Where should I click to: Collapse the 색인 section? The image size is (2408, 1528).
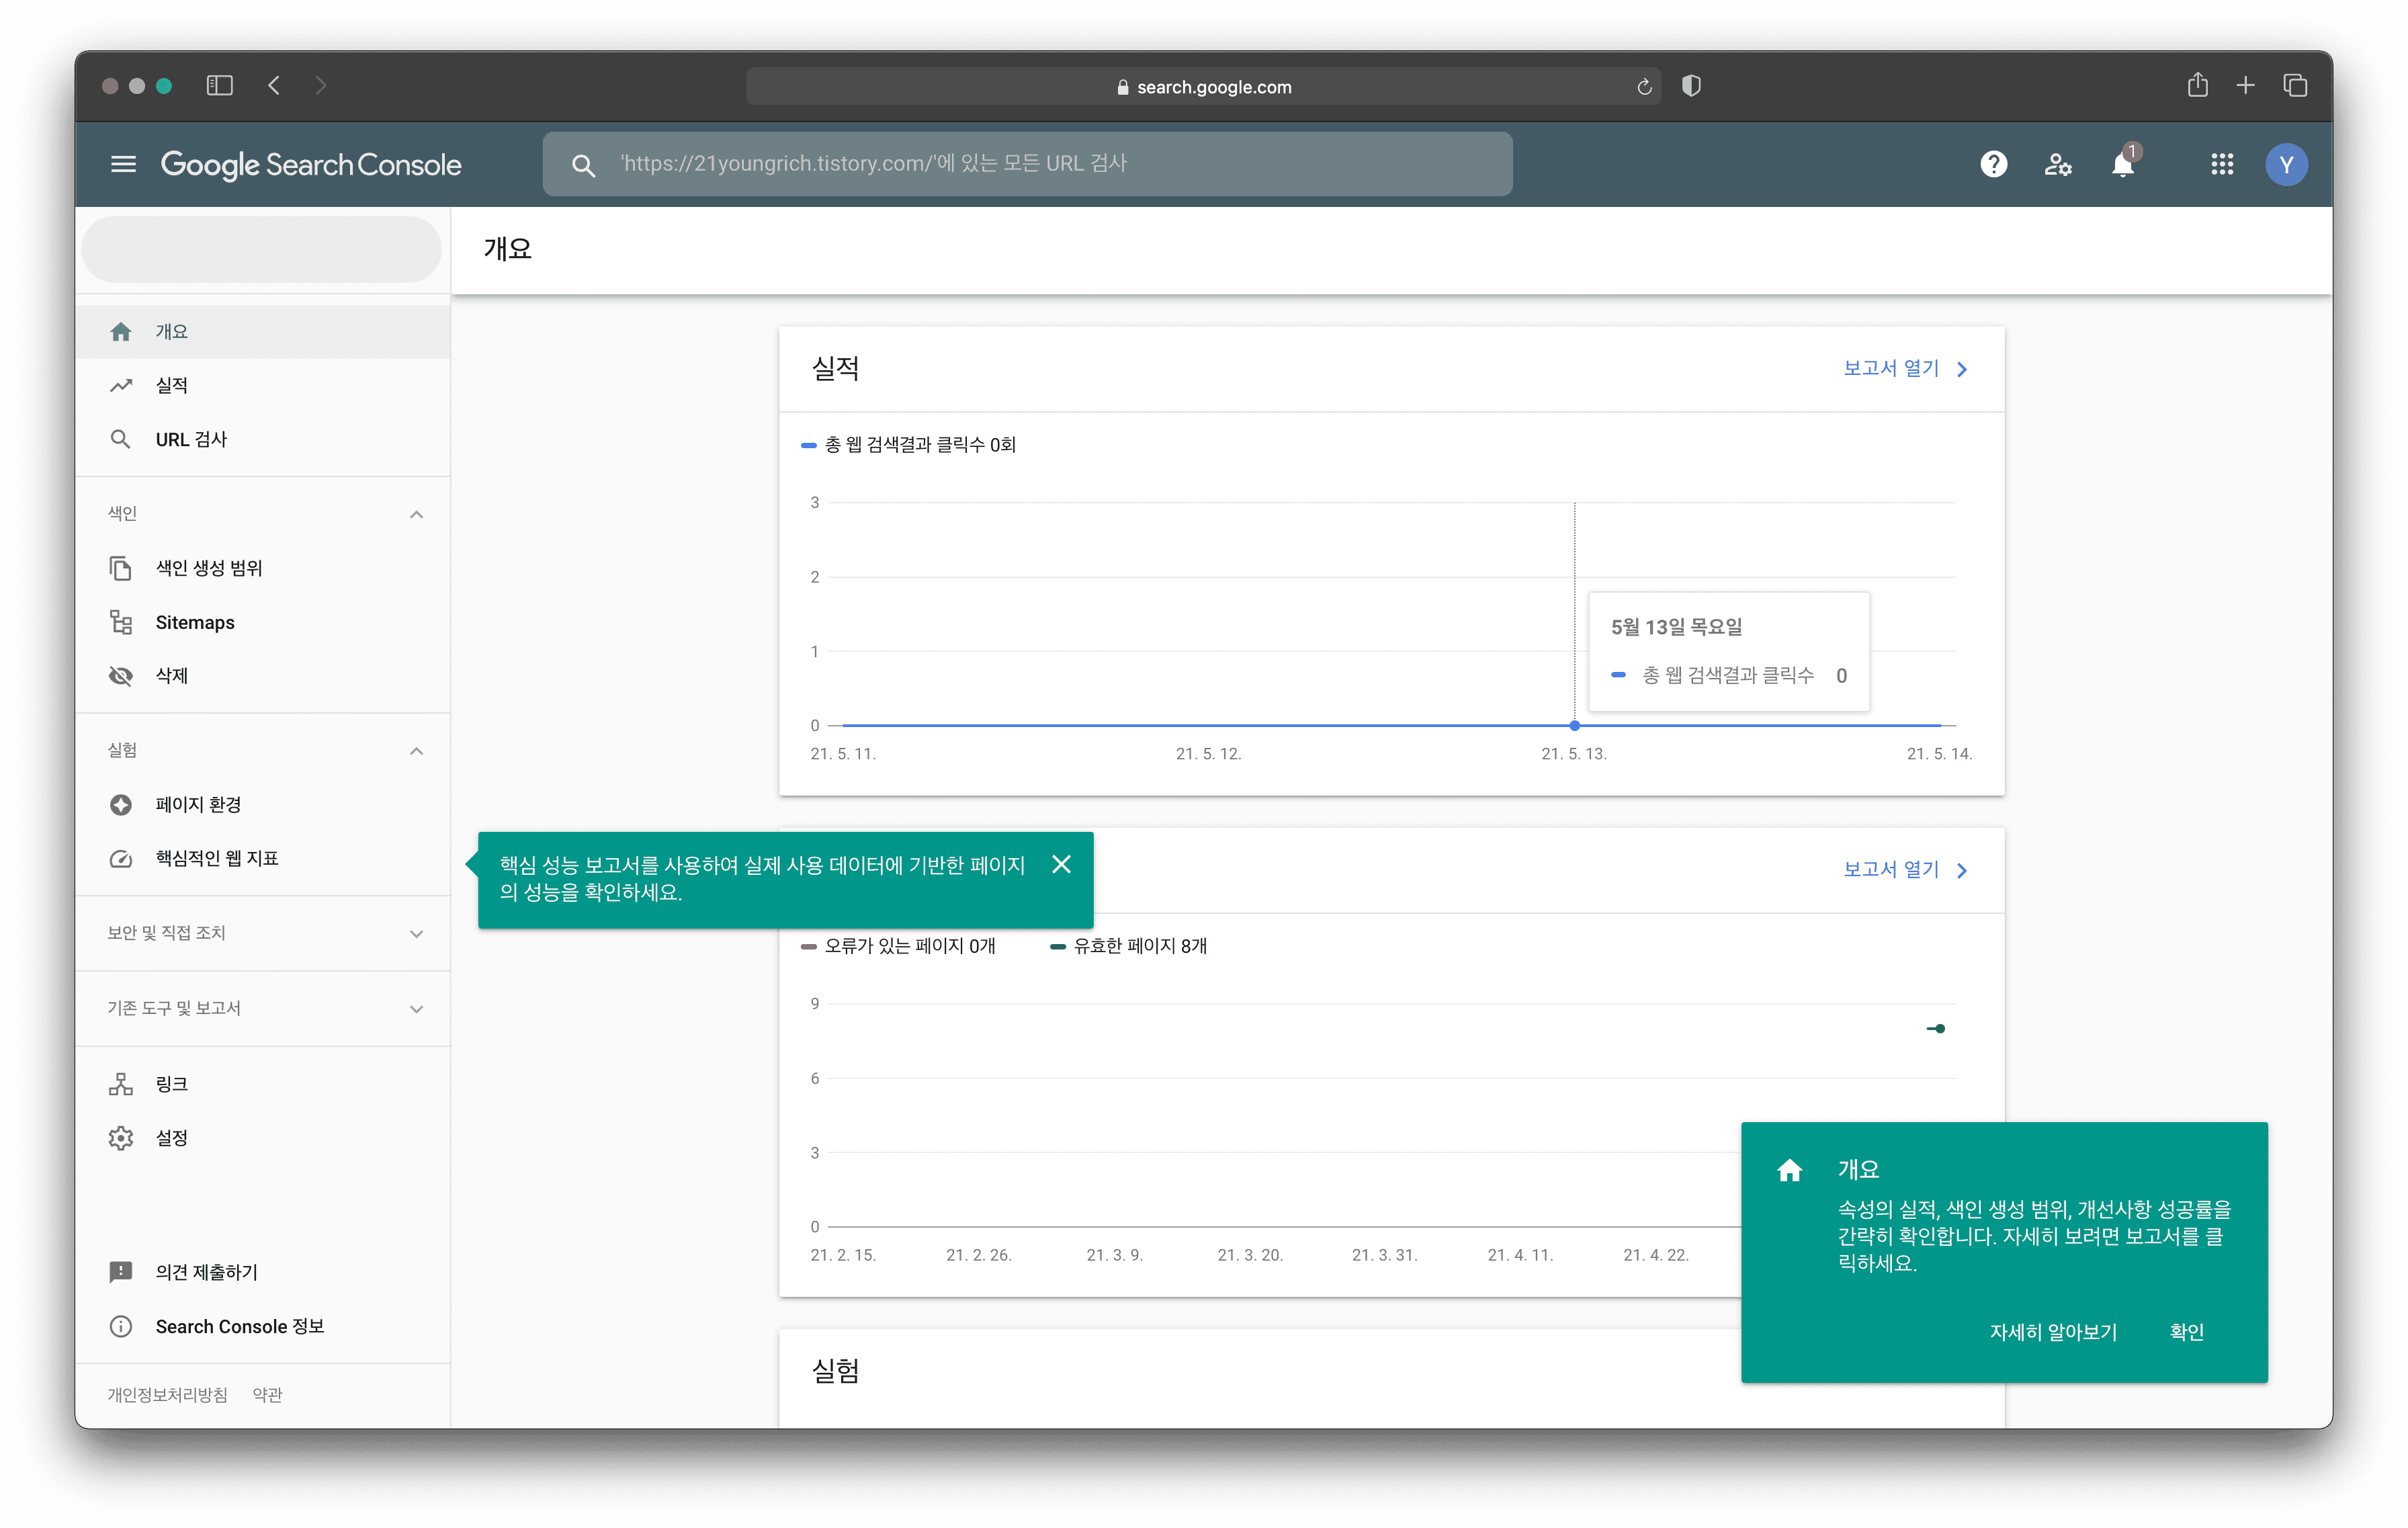[x=416, y=514]
